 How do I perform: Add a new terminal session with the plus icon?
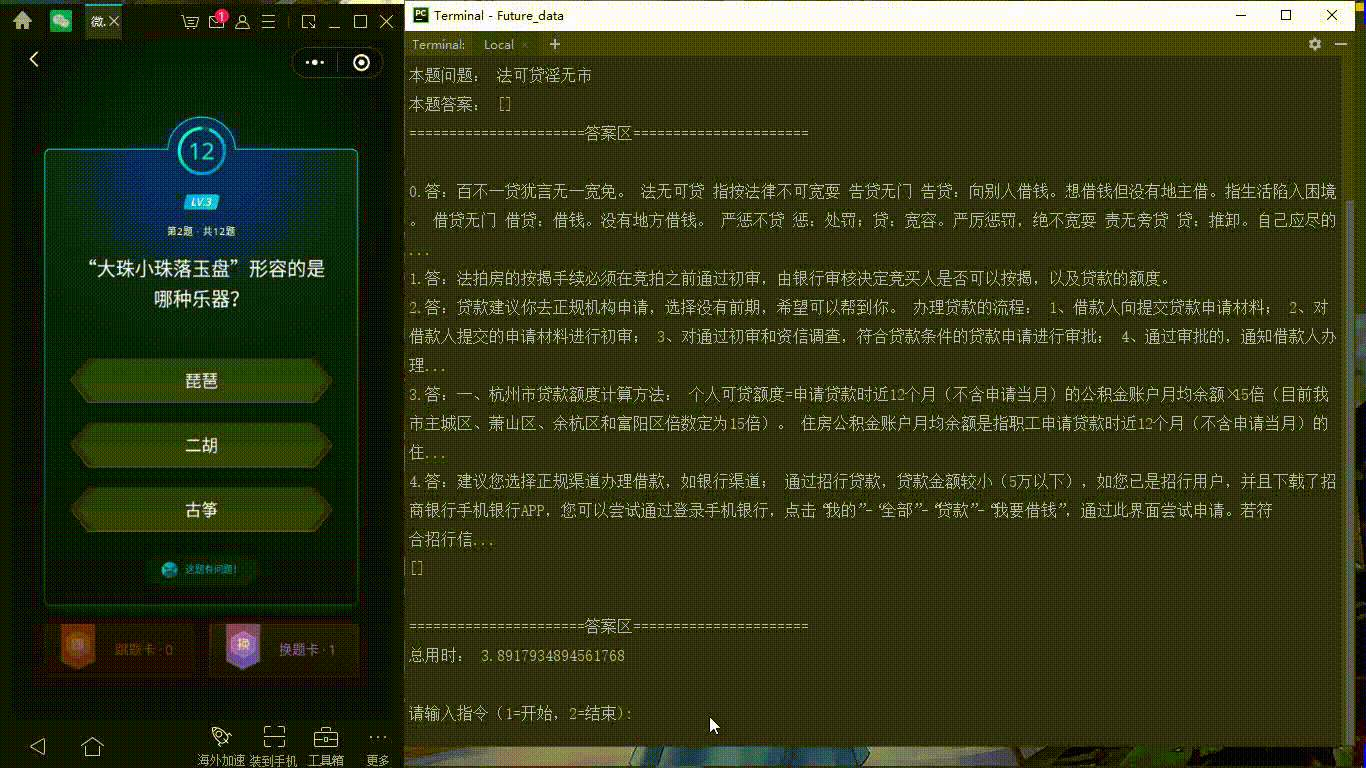click(554, 45)
